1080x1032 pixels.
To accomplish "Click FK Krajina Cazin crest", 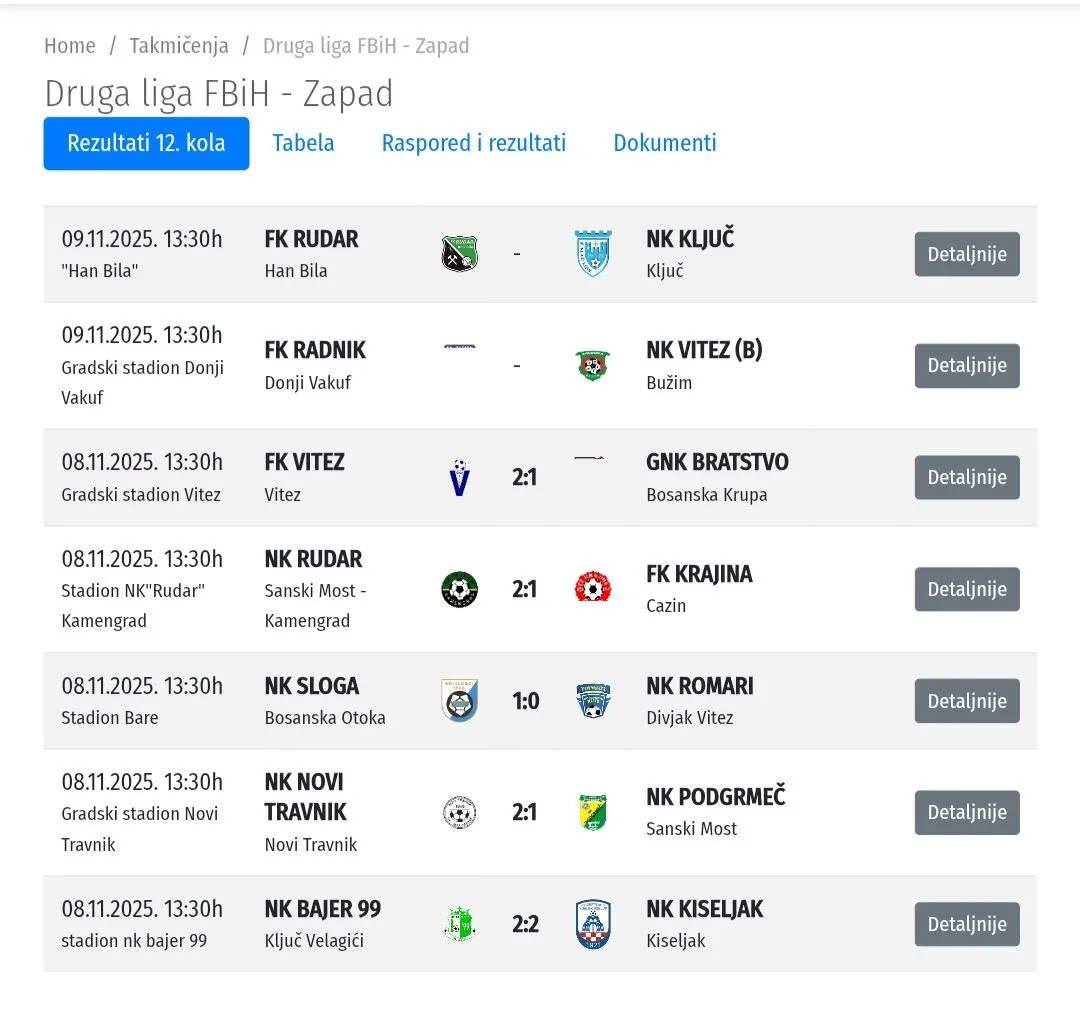I will pos(592,588).
